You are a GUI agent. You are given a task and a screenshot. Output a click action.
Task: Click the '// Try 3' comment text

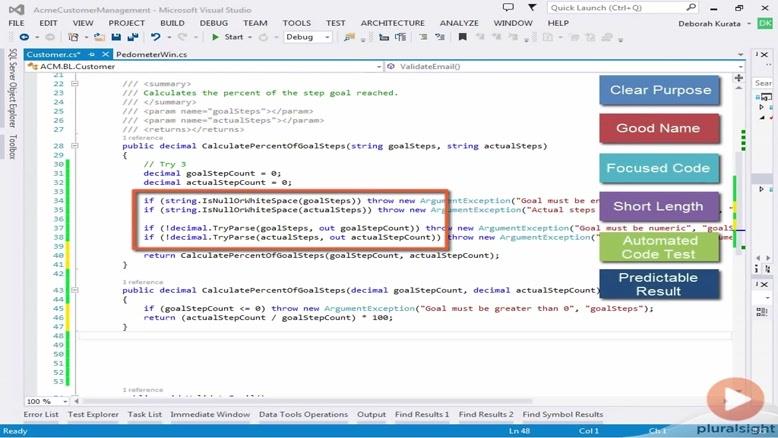point(165,164)
